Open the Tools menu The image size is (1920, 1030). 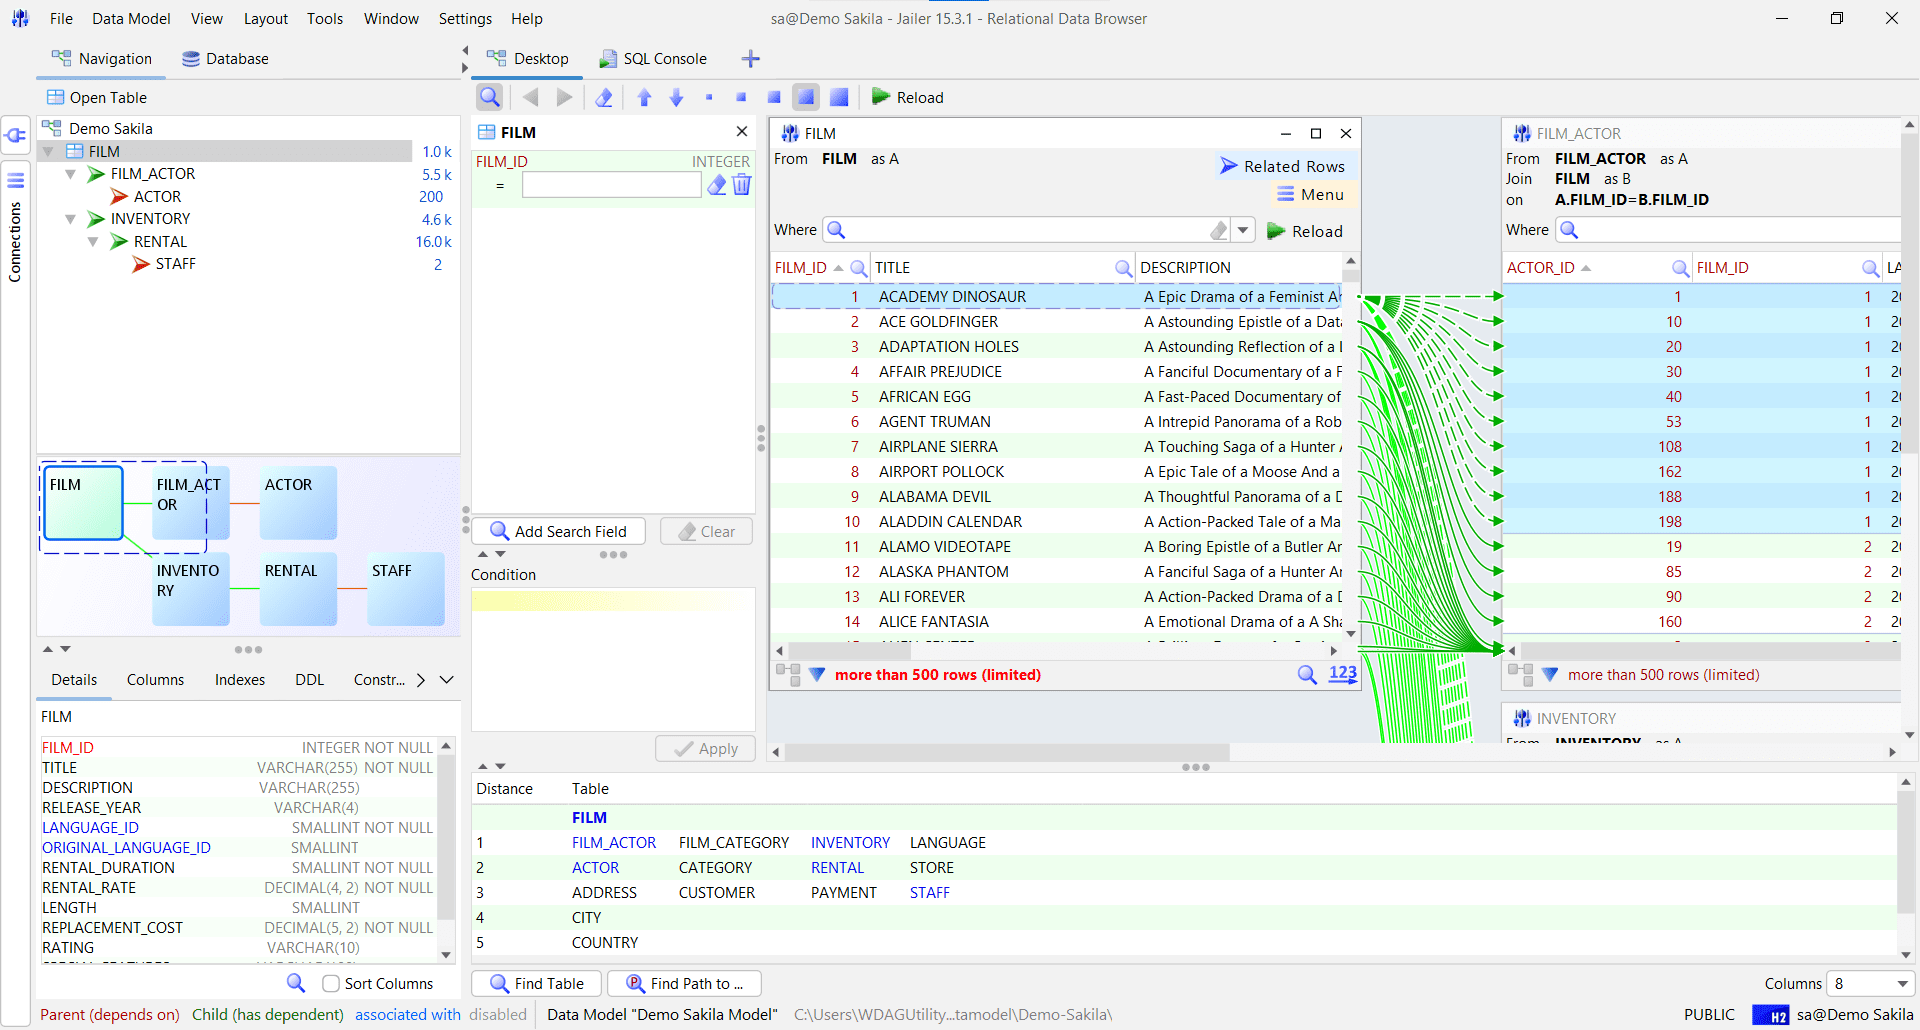325,18
